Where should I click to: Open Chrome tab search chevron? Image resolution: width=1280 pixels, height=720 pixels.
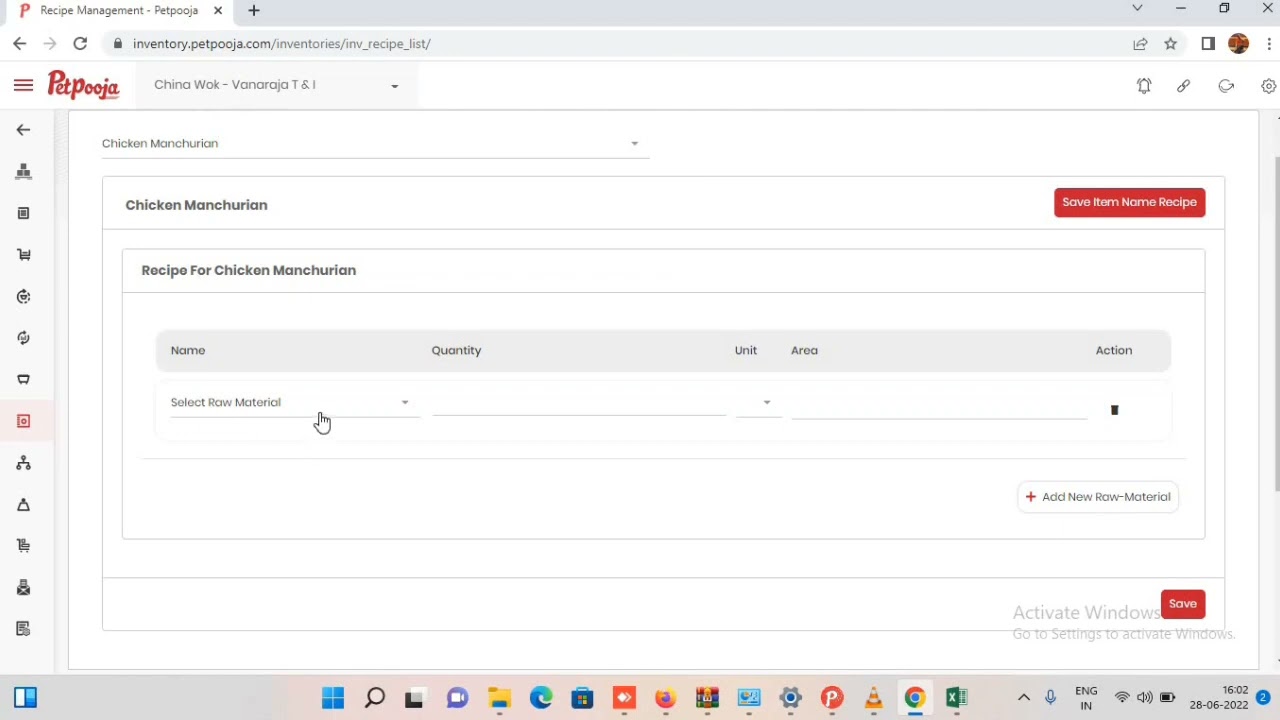1137,9
